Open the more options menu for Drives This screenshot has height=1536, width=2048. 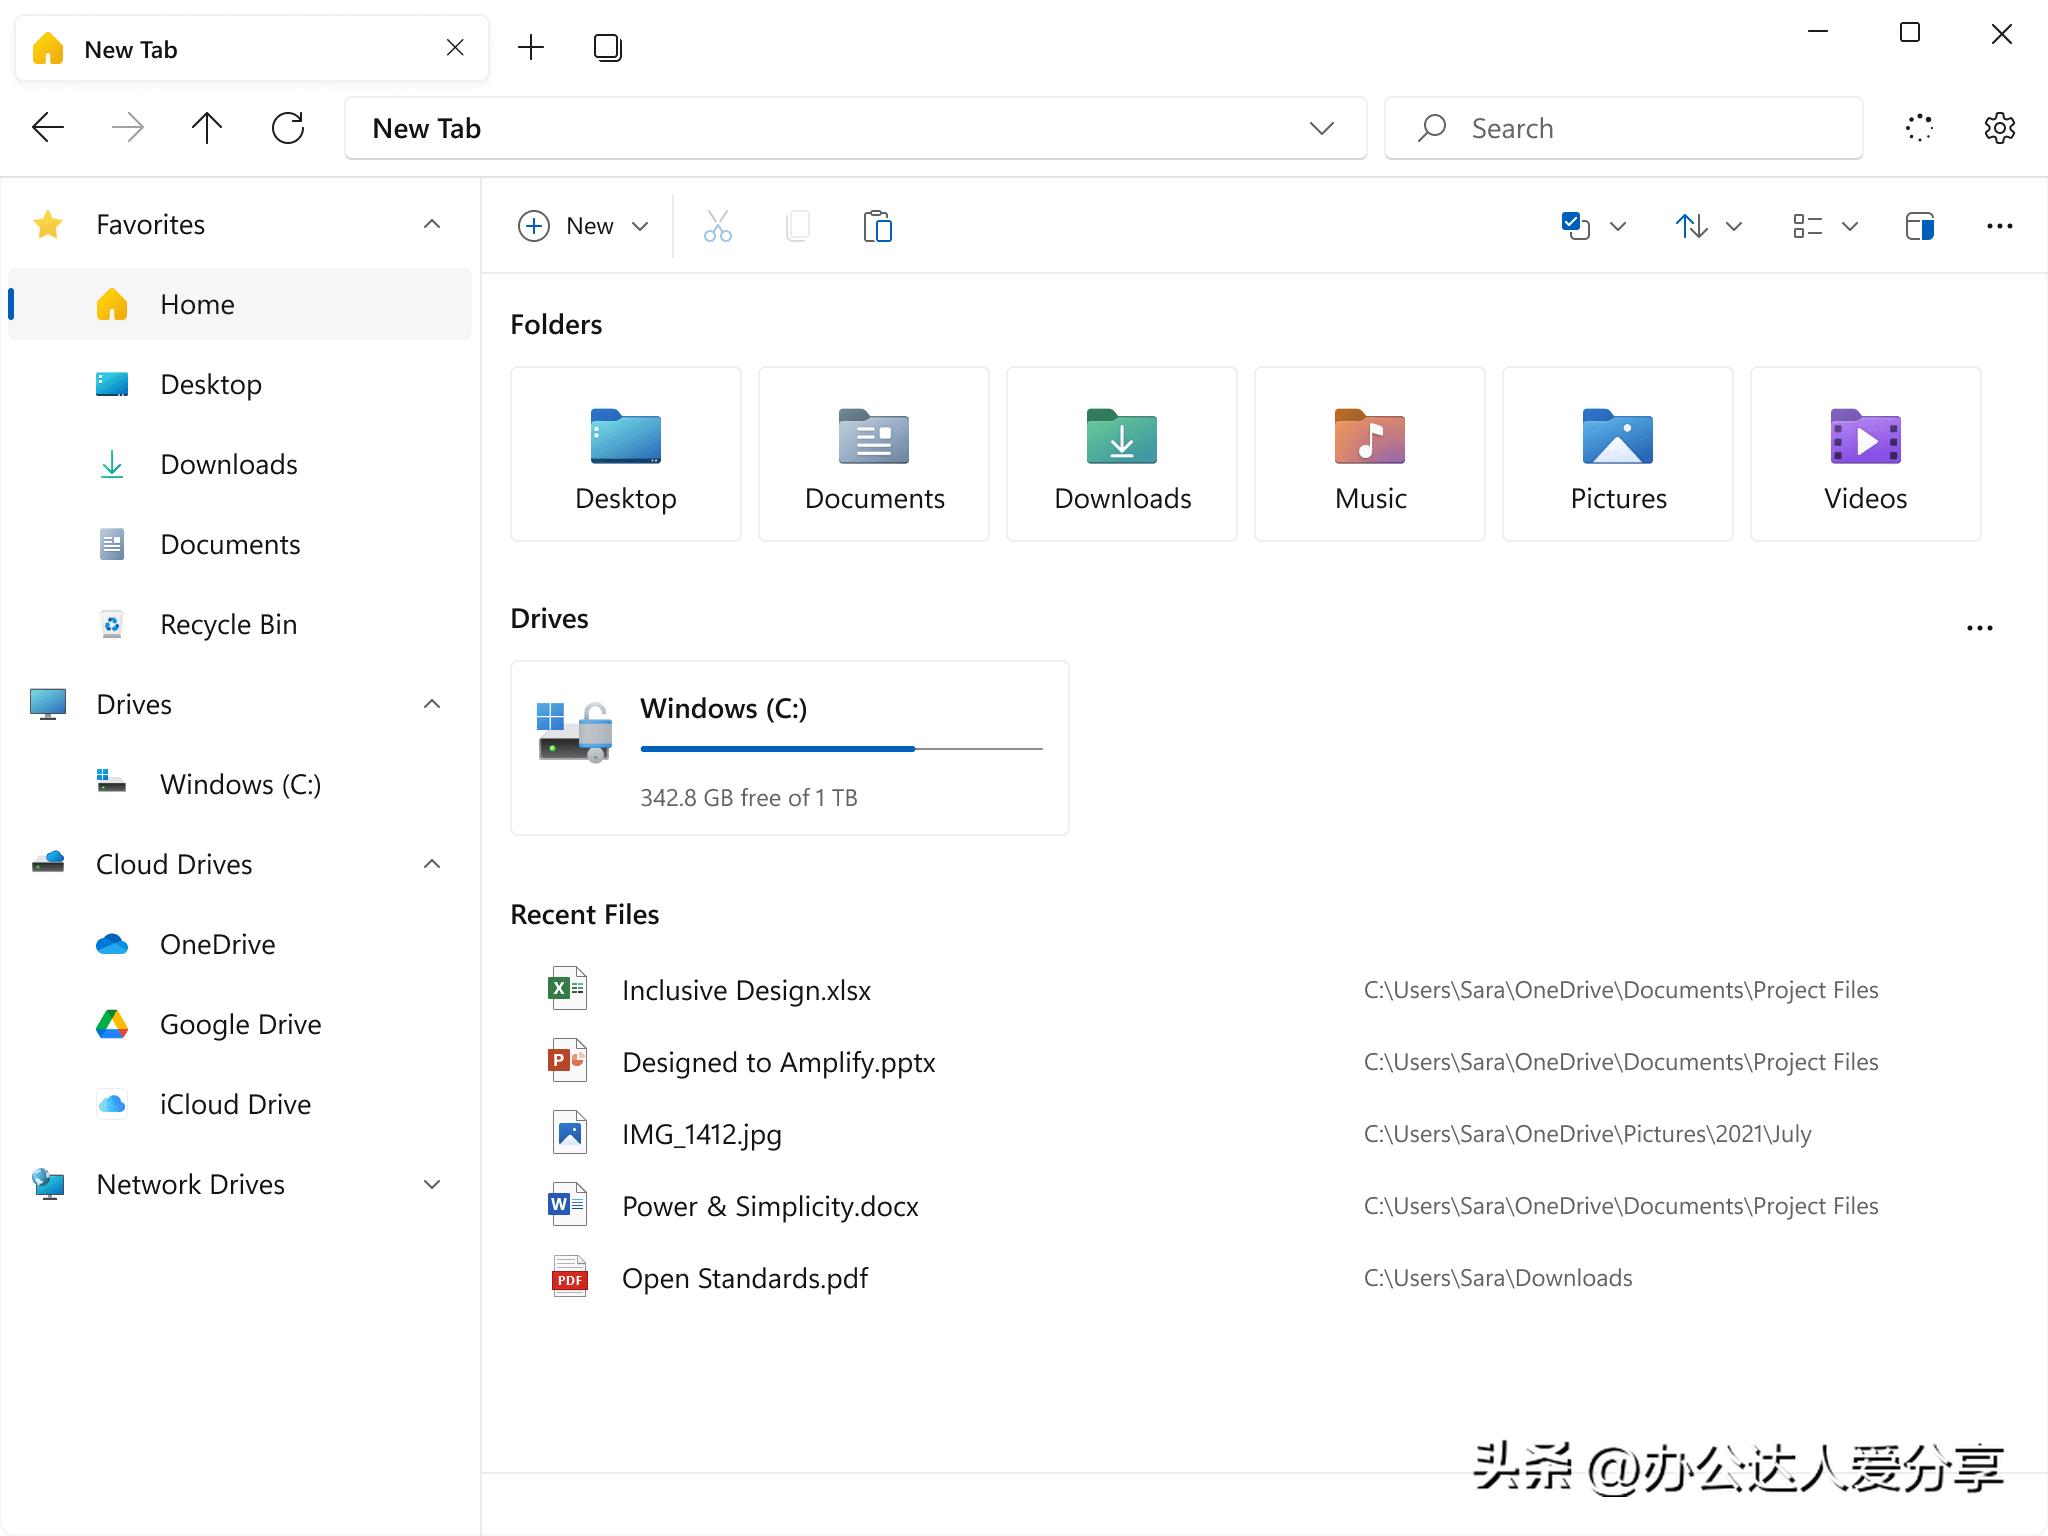pos(1980,627)
